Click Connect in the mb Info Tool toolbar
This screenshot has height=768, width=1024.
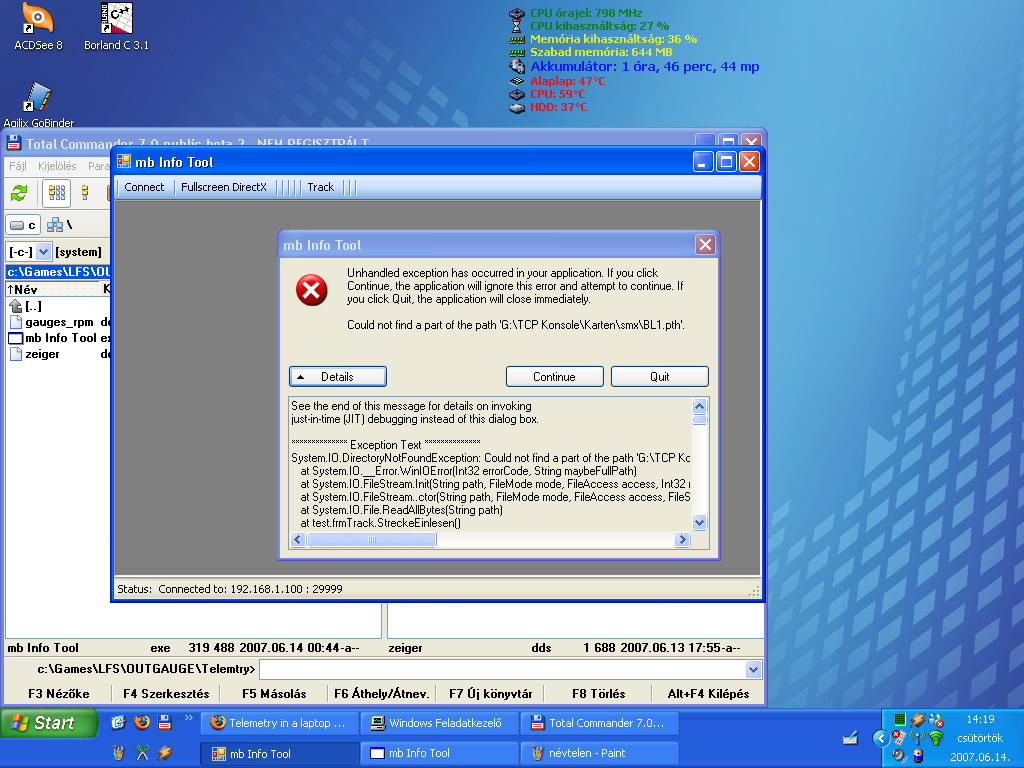click(144, 187)
